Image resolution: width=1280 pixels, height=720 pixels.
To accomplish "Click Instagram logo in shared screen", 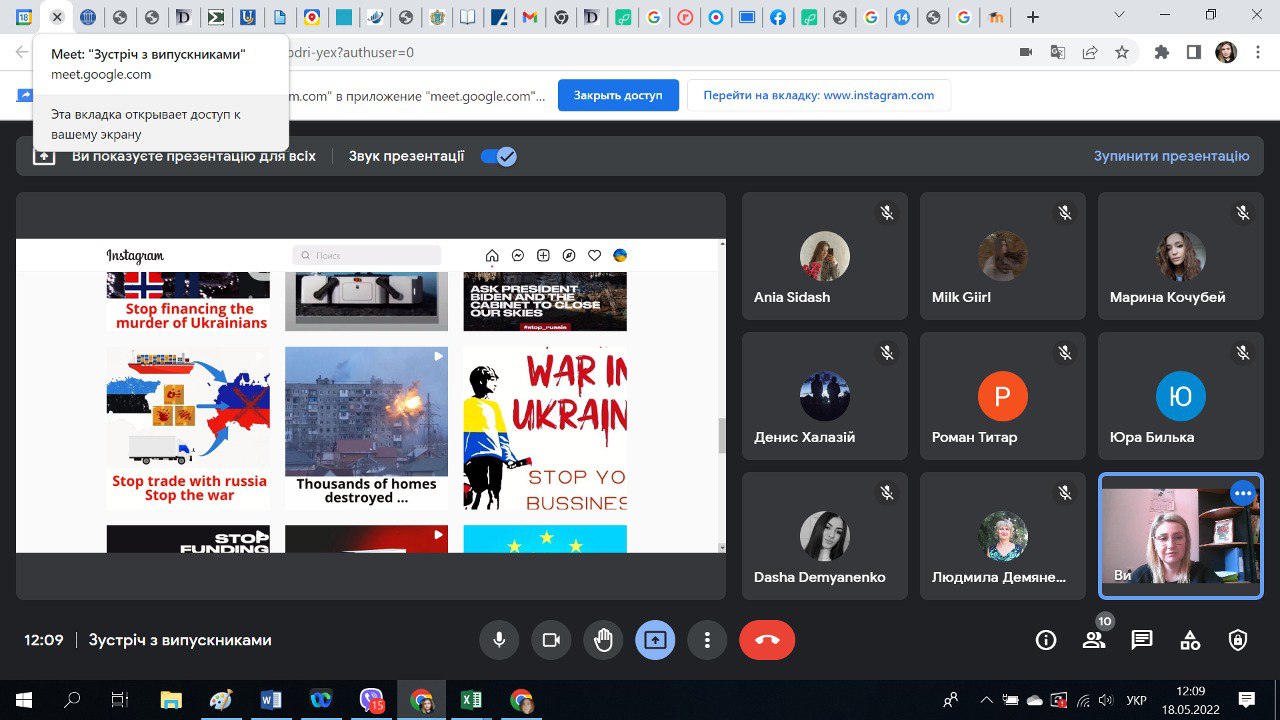I will (135, 256).
